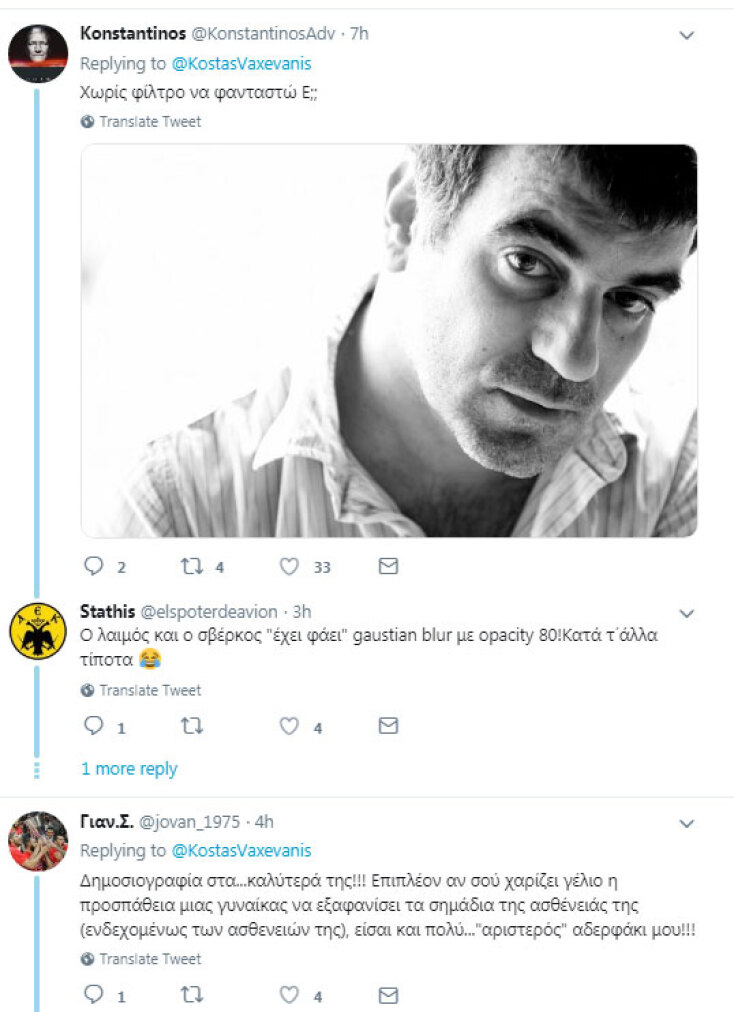Translate Stathis's tweet
The height and width of the screenshot is (1012, 734).
tap(146, 690)
